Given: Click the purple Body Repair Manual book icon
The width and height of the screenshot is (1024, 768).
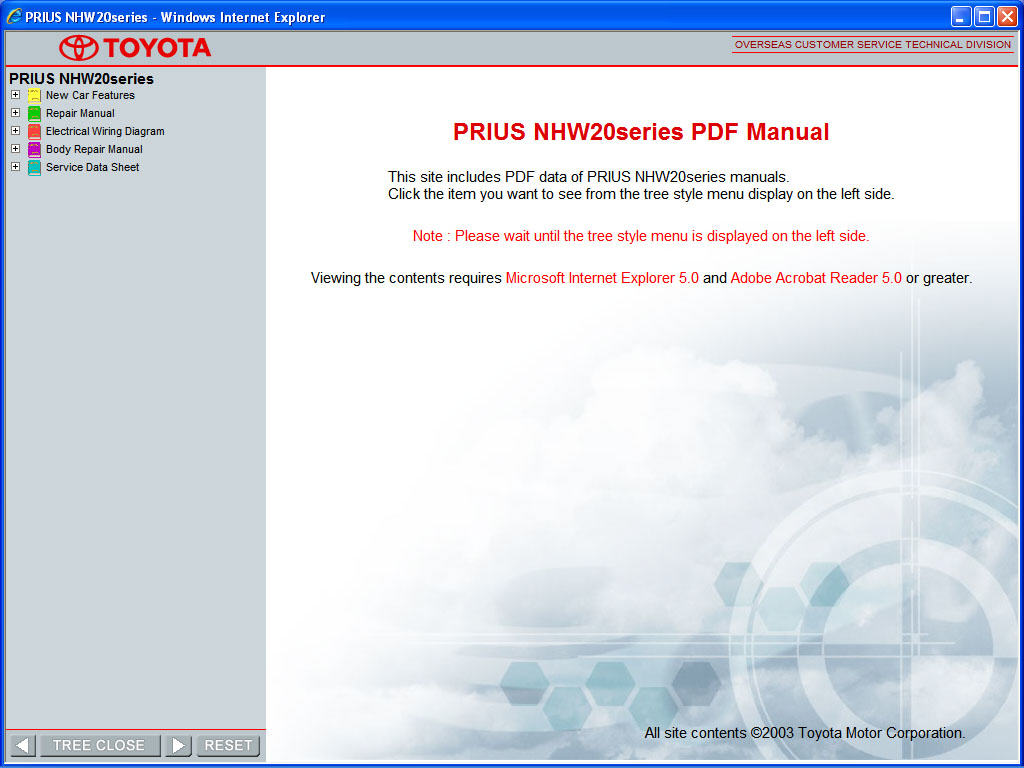Looking at the screenshot, I should 34,150.
